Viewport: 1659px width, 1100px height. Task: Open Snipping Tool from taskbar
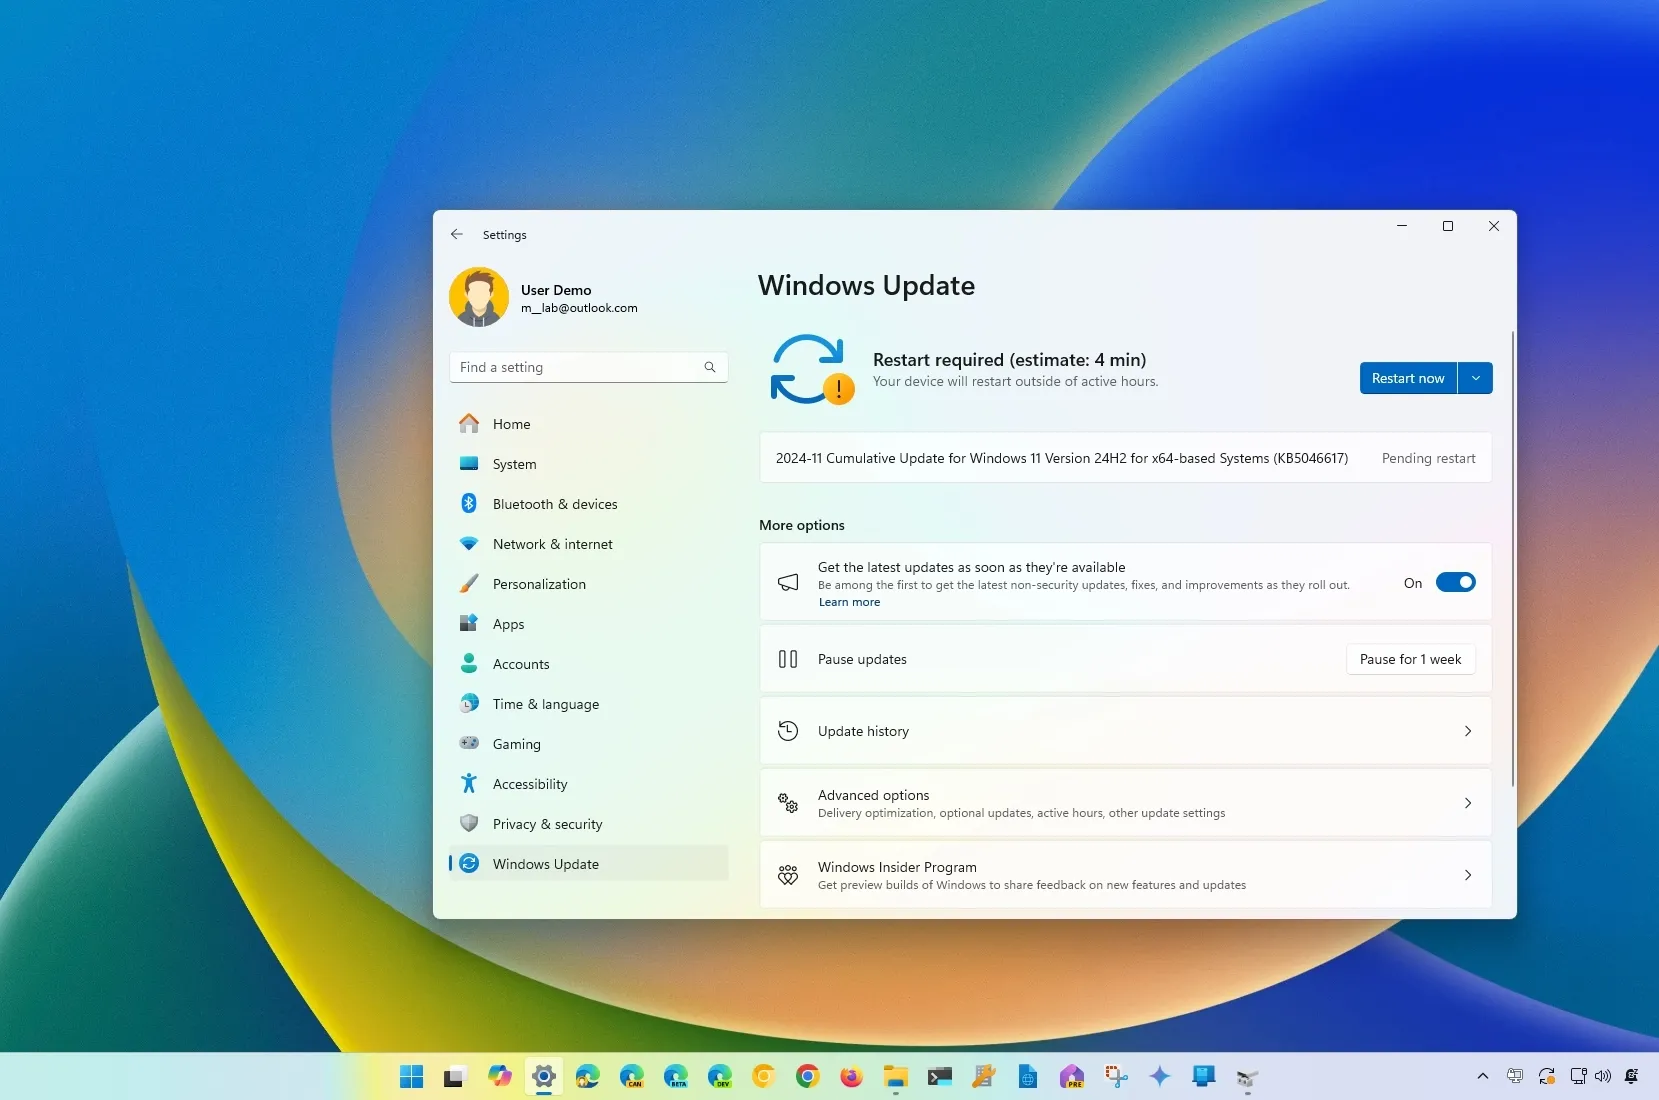[x=1115, y=1076]
